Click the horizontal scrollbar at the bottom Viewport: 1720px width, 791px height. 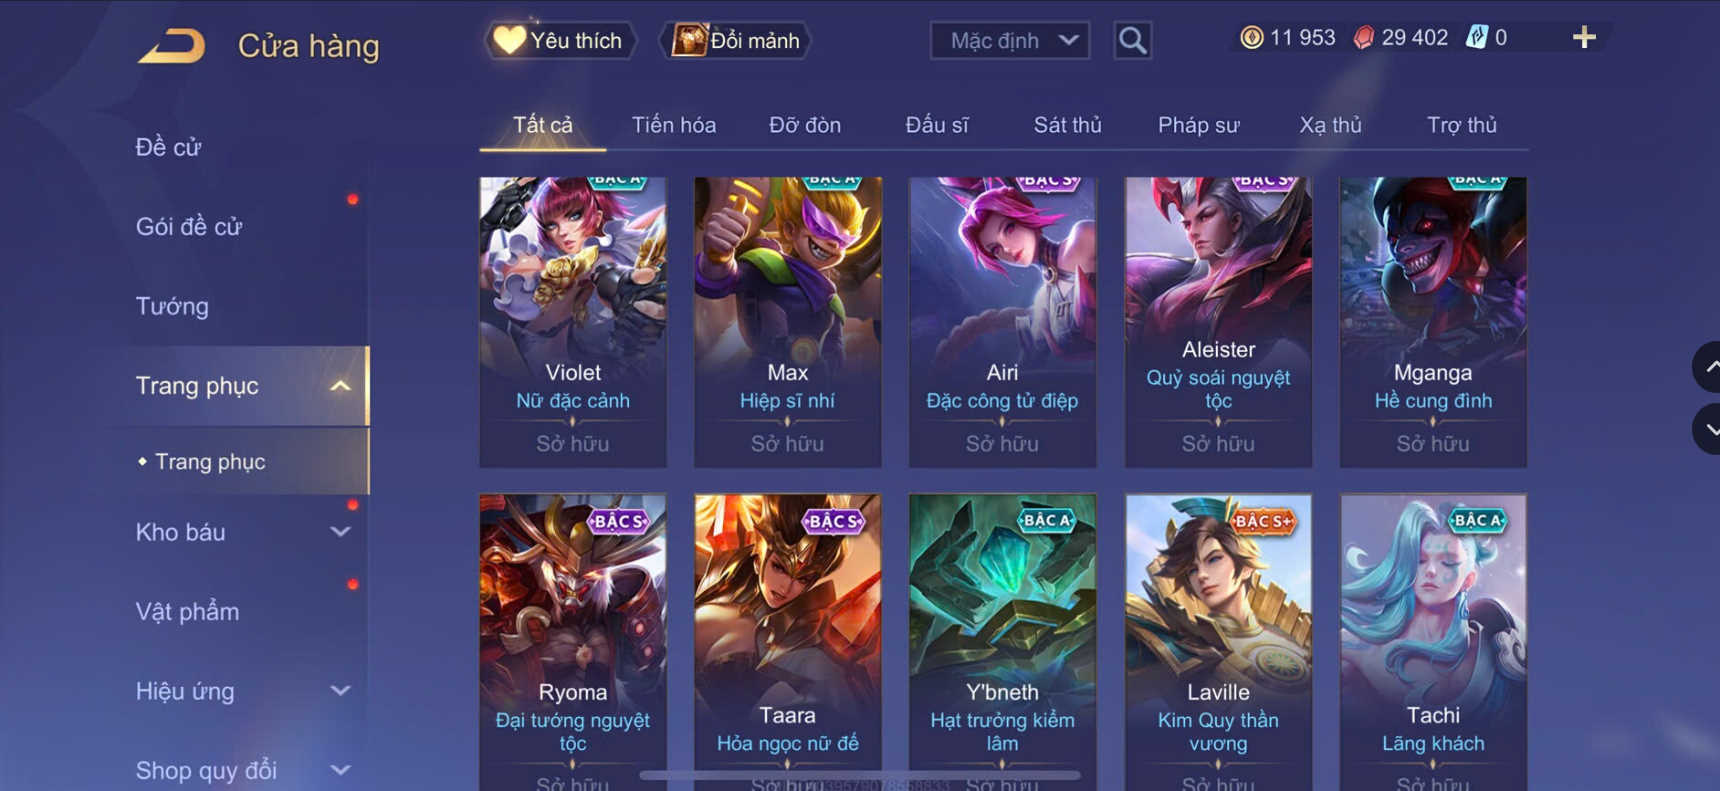[x=860, y=775]
